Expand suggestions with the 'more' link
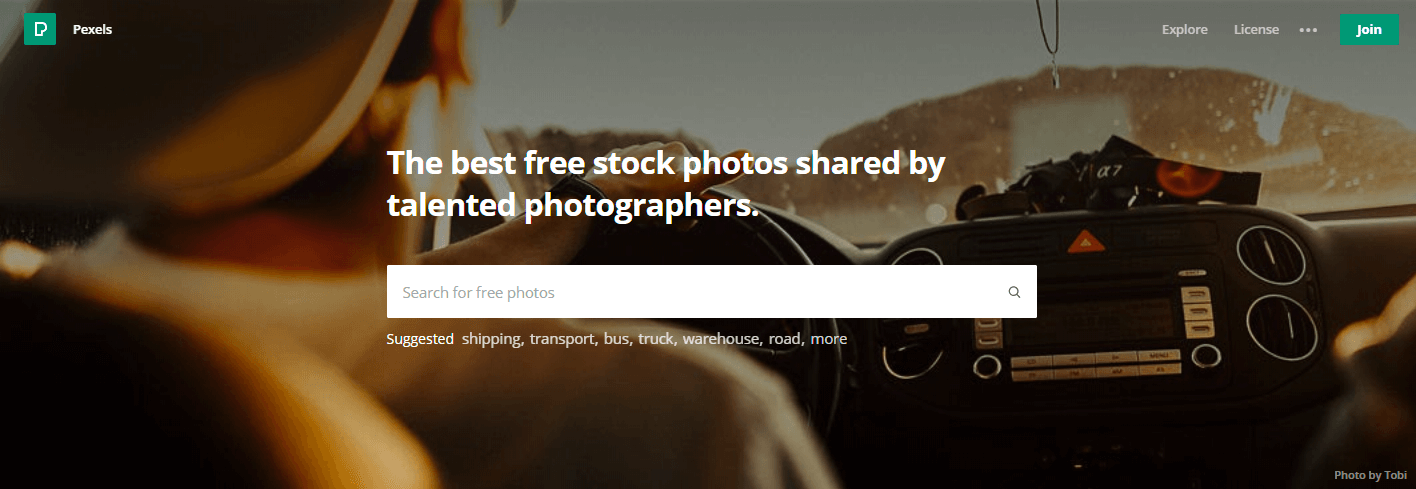Image resolution: width=1416 pixels, height=489 pixels. tap(829, 339)
